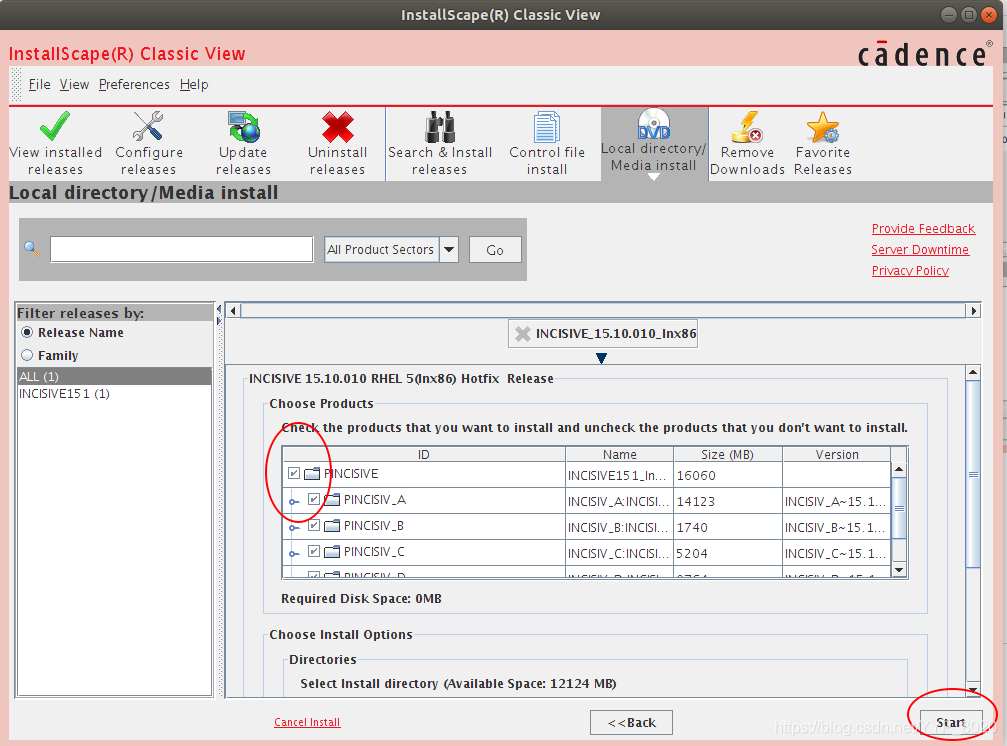
Task: Click the horizontal scrollbar left arrow
Action: tap(234, 311)
